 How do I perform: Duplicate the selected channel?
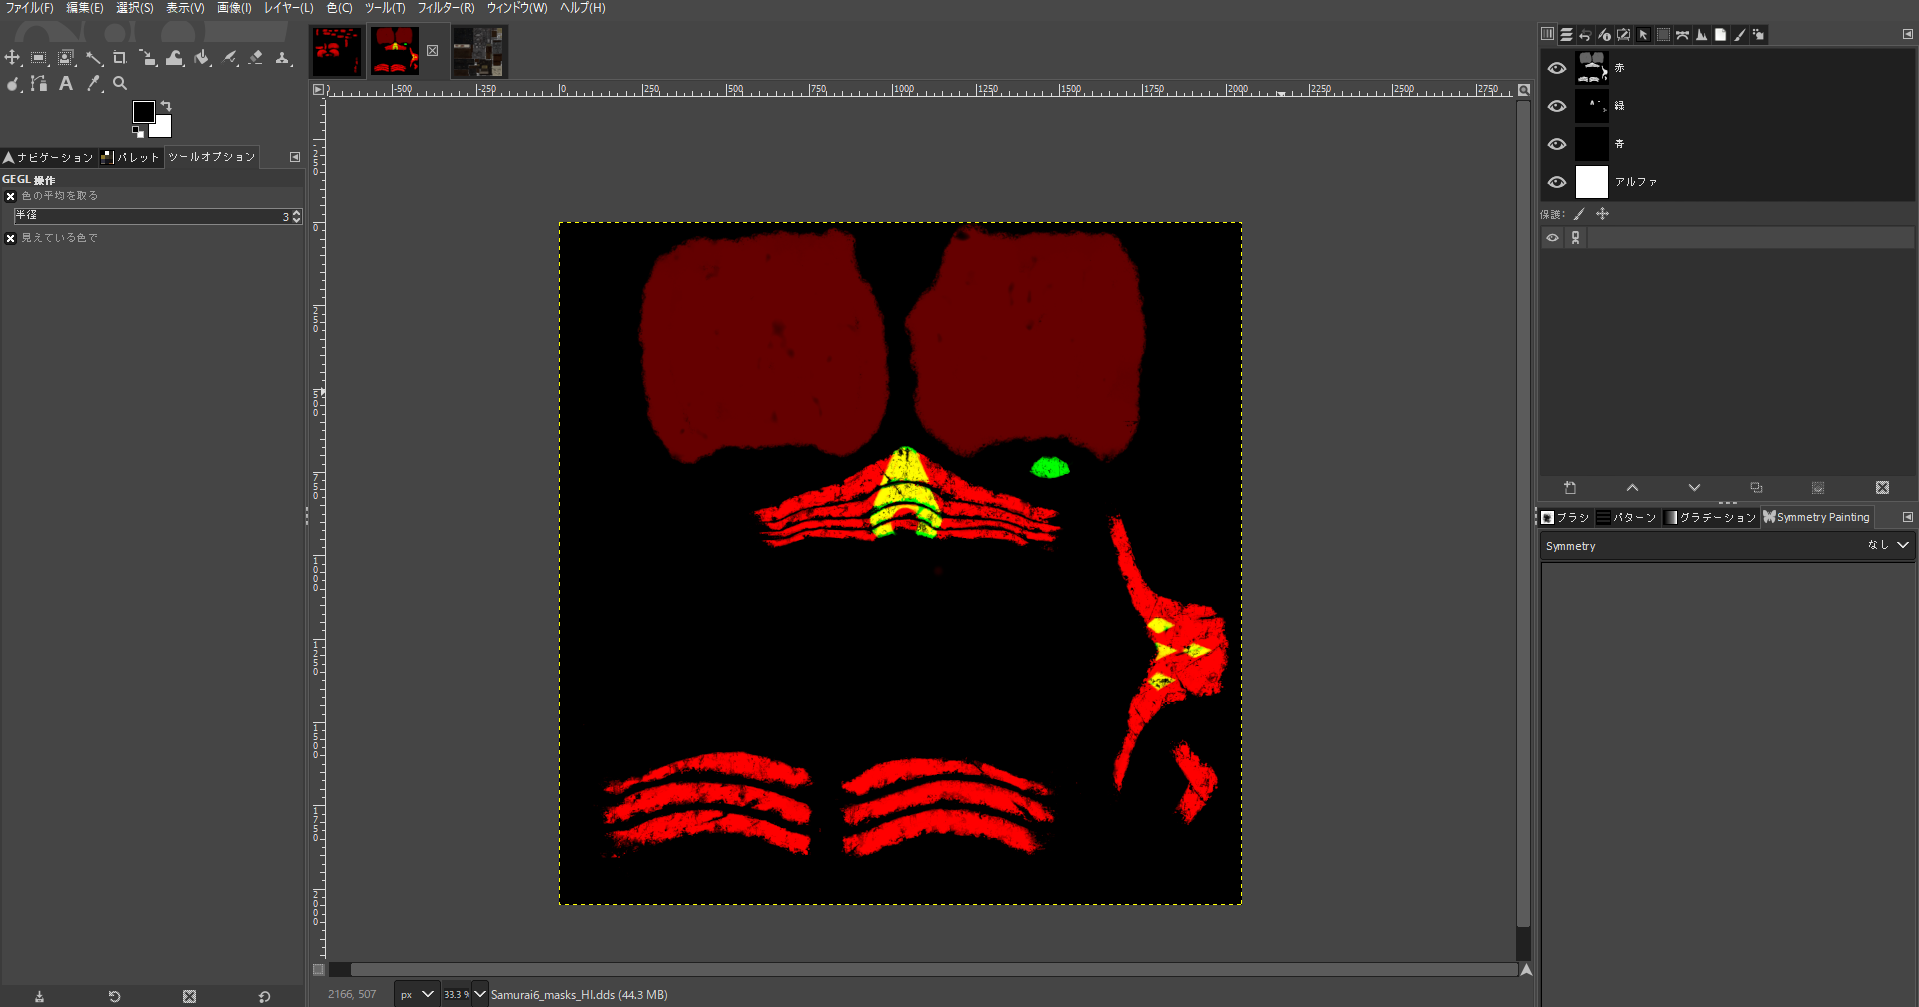click(1756, 488)
